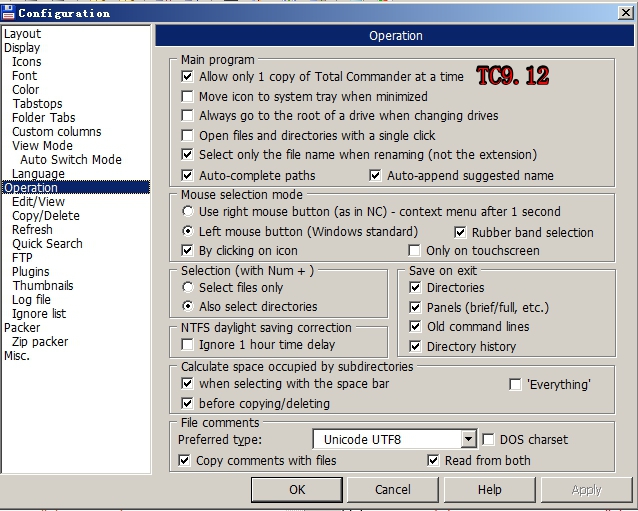Open the Color settings page
Image resolution: width=638 pixels, height=511 pixels.
coord(26,90)
